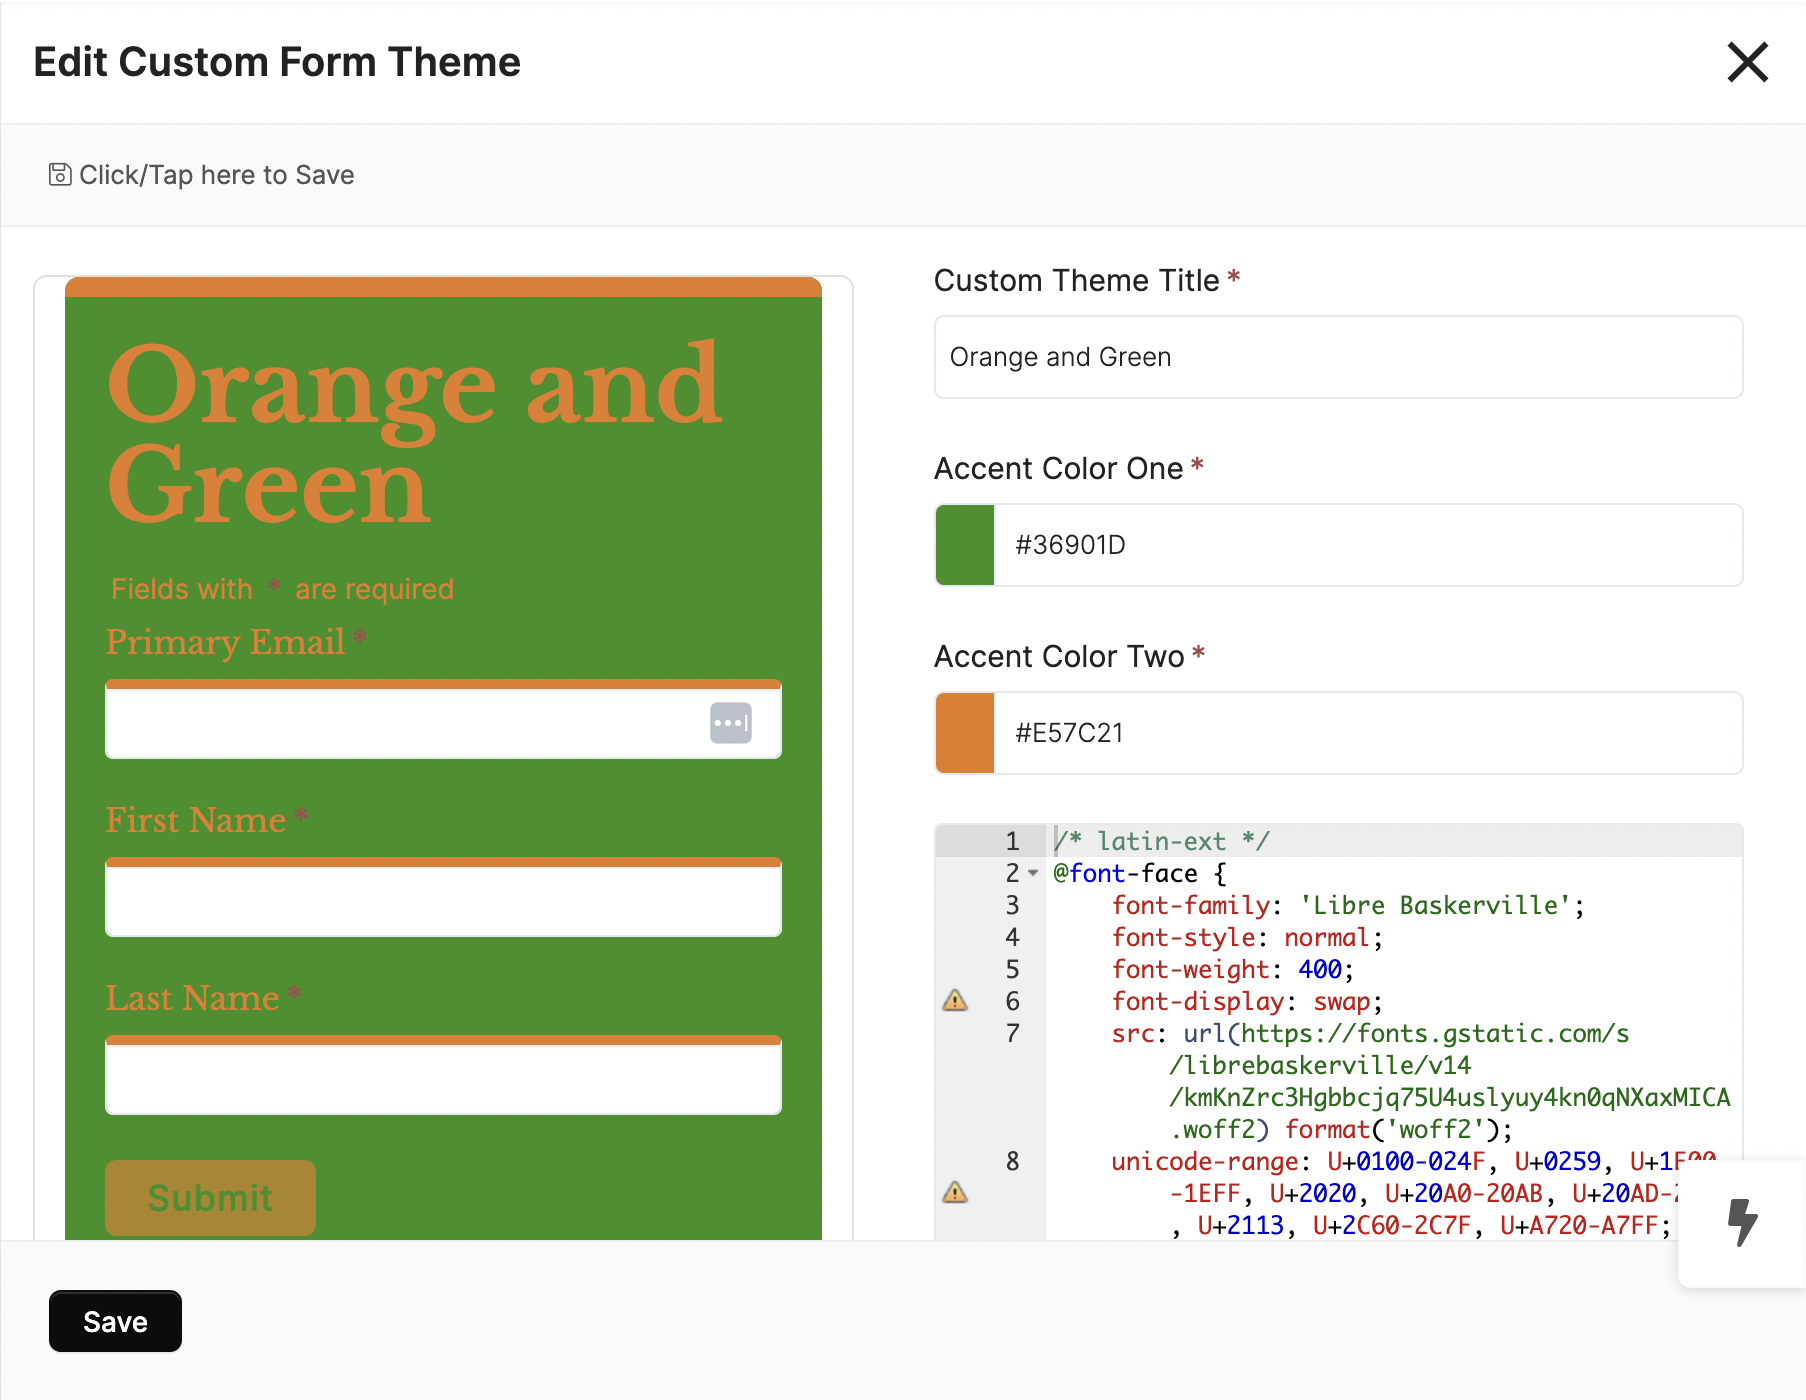The height and width of the screenshot is (1400, 1806).
Task: Click the warning icon next to code line 6
Action: click(x=956, y=1001)
